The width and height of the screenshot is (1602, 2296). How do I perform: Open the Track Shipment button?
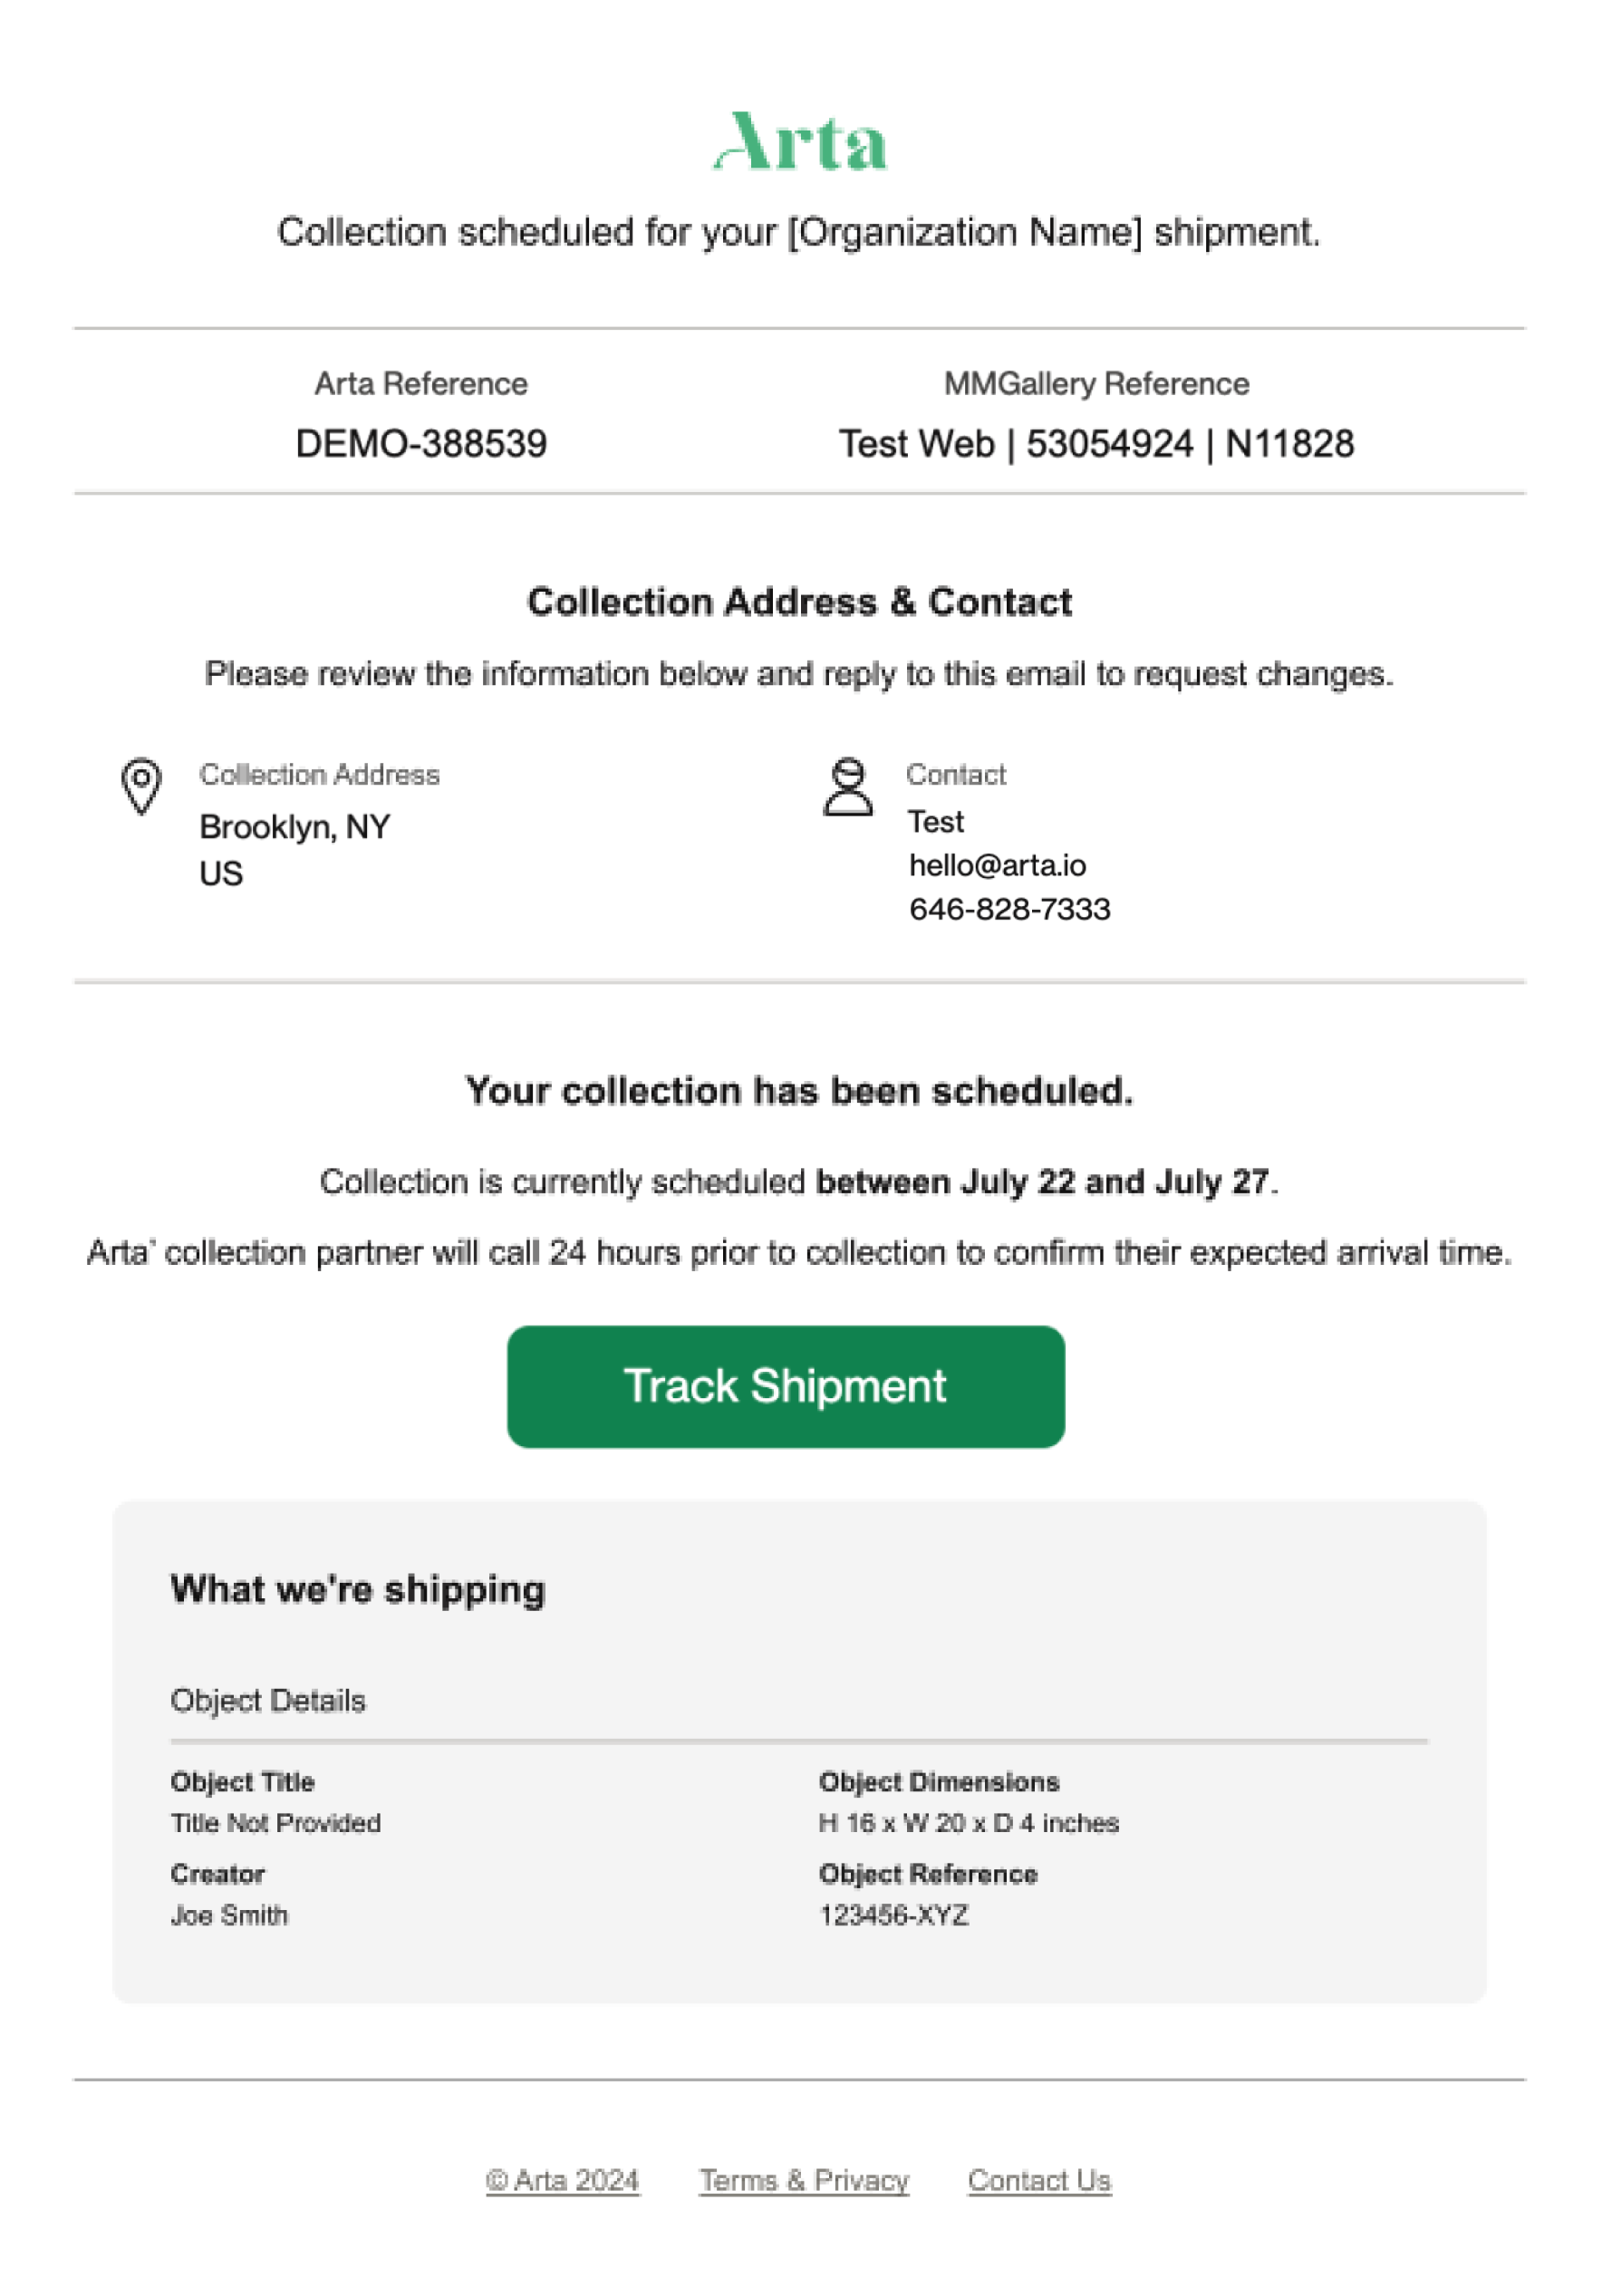coord(786,1387)
